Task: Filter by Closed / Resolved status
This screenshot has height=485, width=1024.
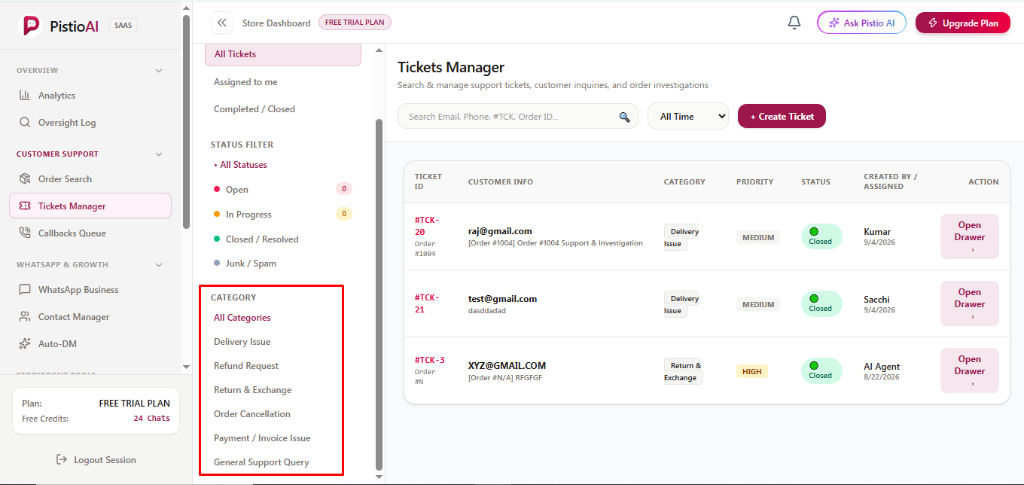Action: tap(262, 239)
